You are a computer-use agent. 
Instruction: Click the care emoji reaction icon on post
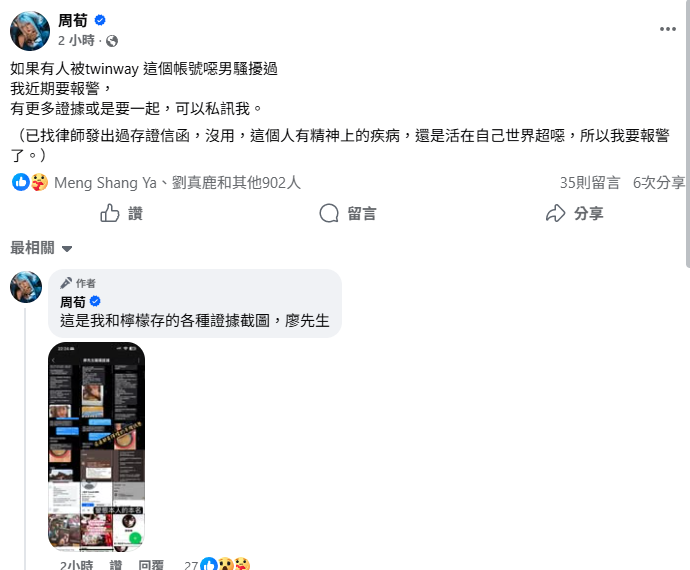(x=39, y=182)
